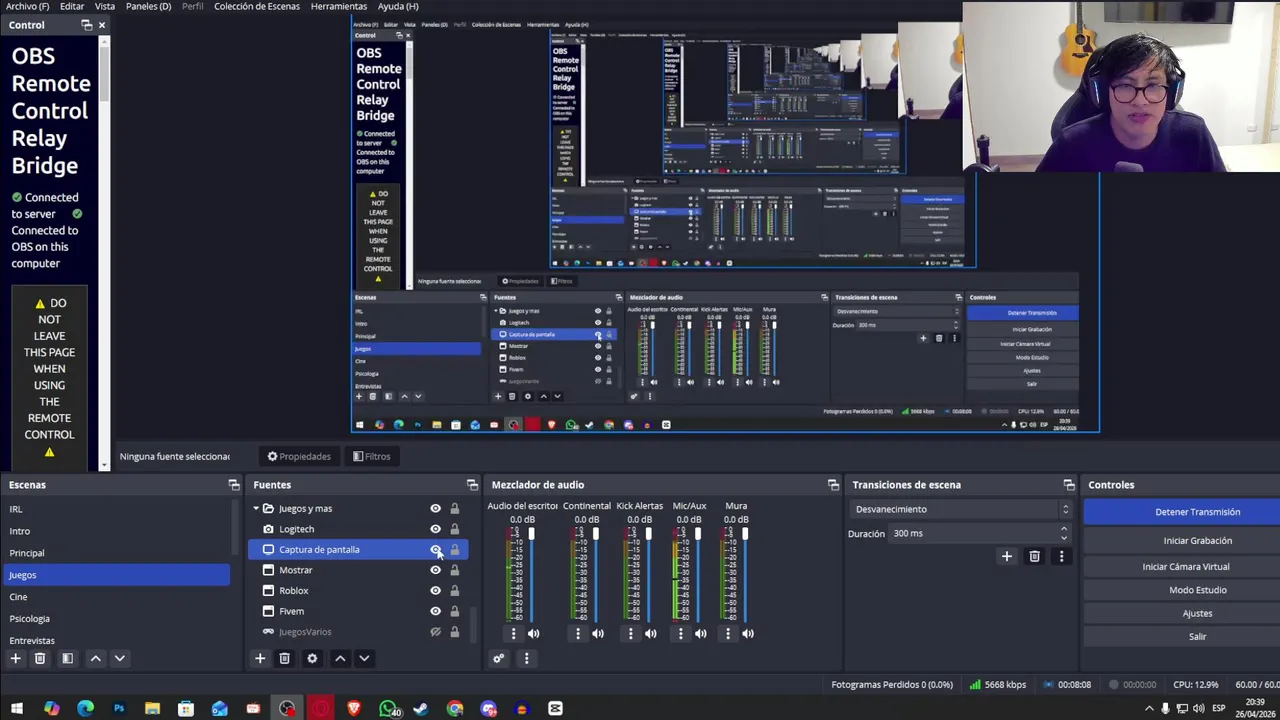Image resolution: width=1280 pixels, height=720 pixels.
Task: Delete the selected scene with trash icon
Action: click(x=40, y=658)
